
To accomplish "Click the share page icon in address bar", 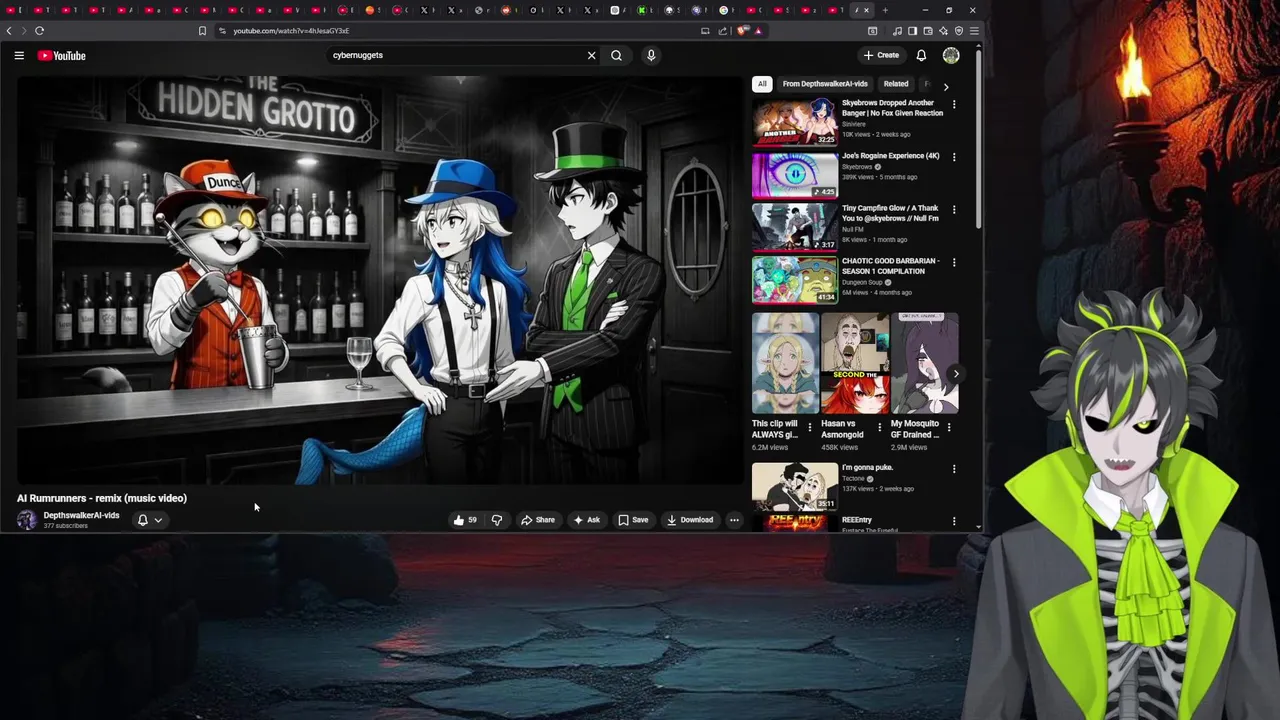I will [x=722, y=31].
